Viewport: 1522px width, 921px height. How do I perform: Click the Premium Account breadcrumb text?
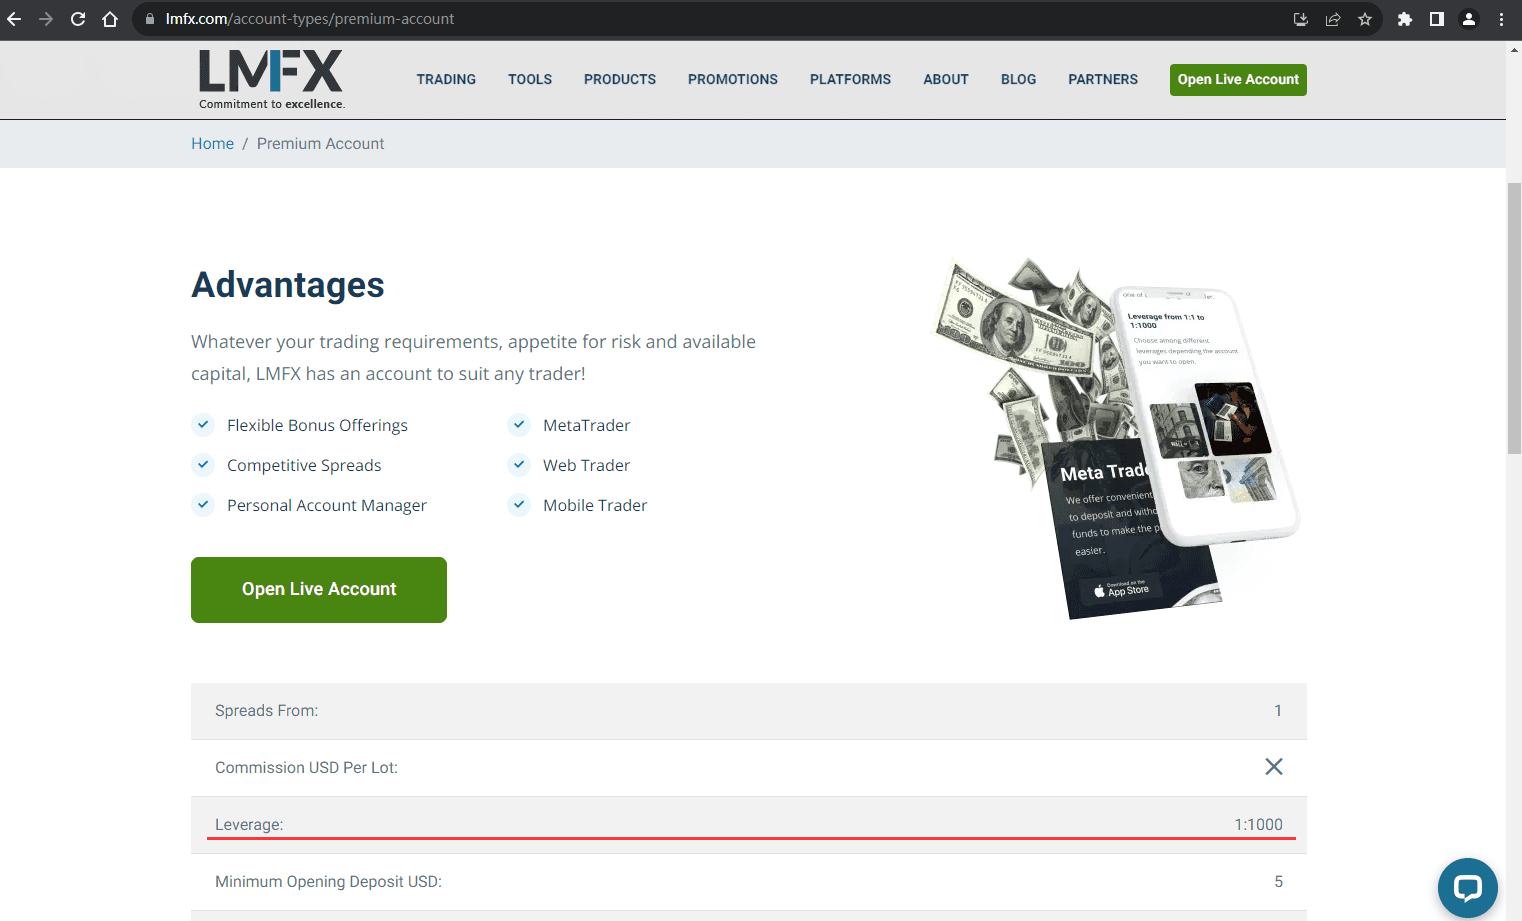click(x=320, y=144)
